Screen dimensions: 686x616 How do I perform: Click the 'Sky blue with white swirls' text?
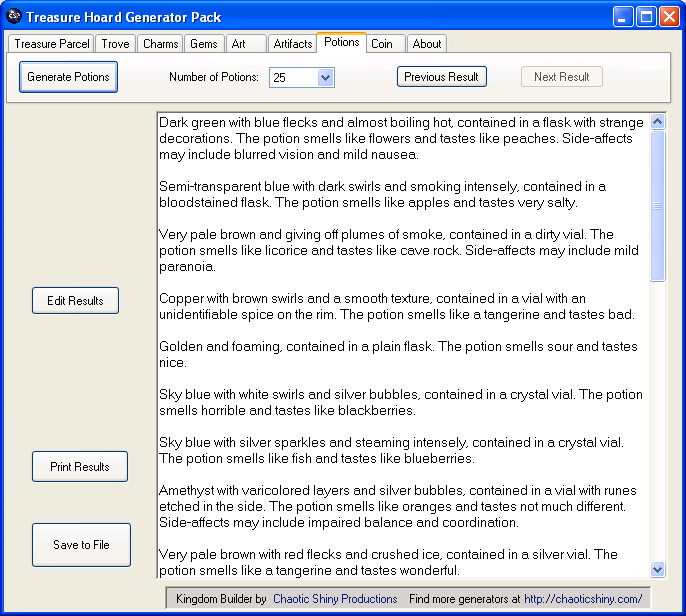click(x=401, y=402)
